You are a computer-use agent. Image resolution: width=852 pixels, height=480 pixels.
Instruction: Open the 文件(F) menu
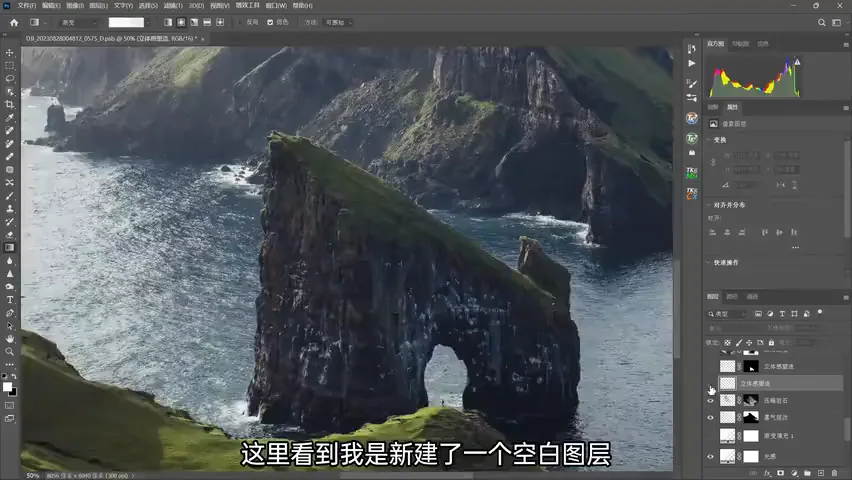coord(27,5)
